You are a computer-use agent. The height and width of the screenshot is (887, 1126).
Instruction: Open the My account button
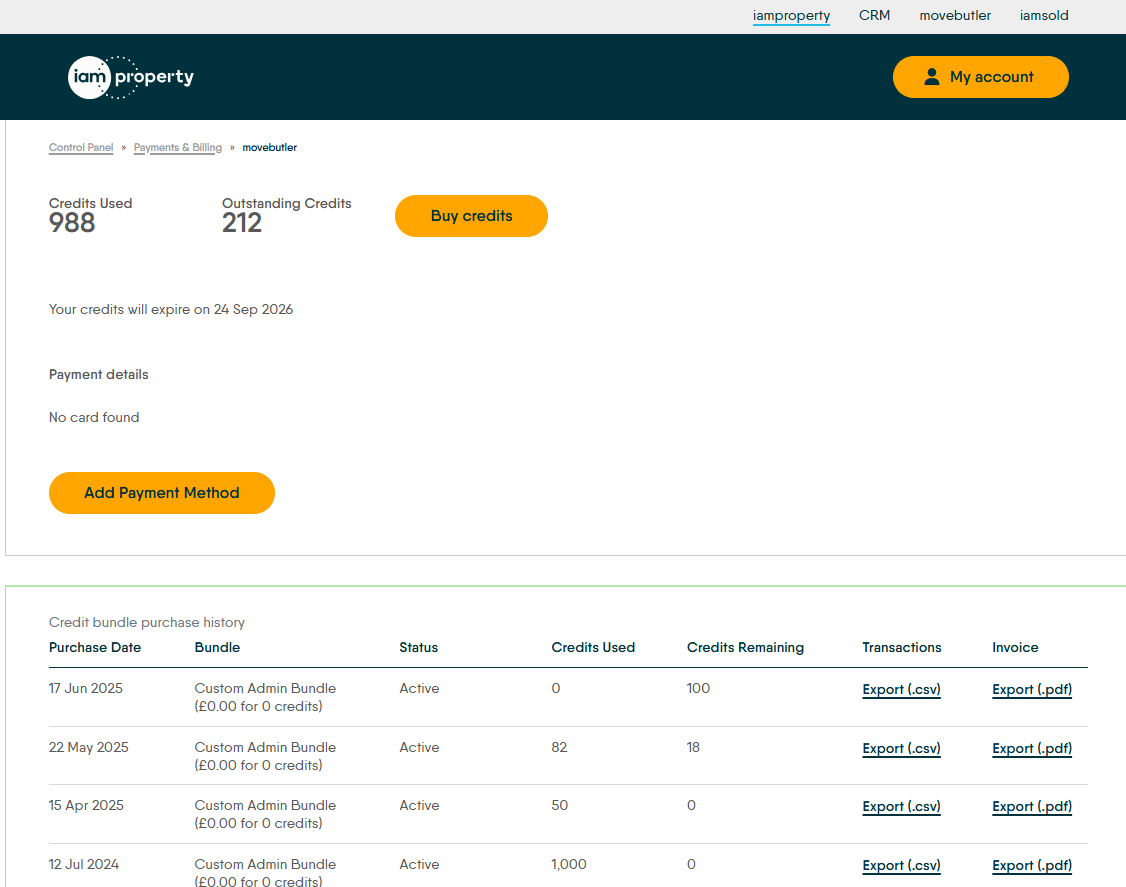[980, 77]
